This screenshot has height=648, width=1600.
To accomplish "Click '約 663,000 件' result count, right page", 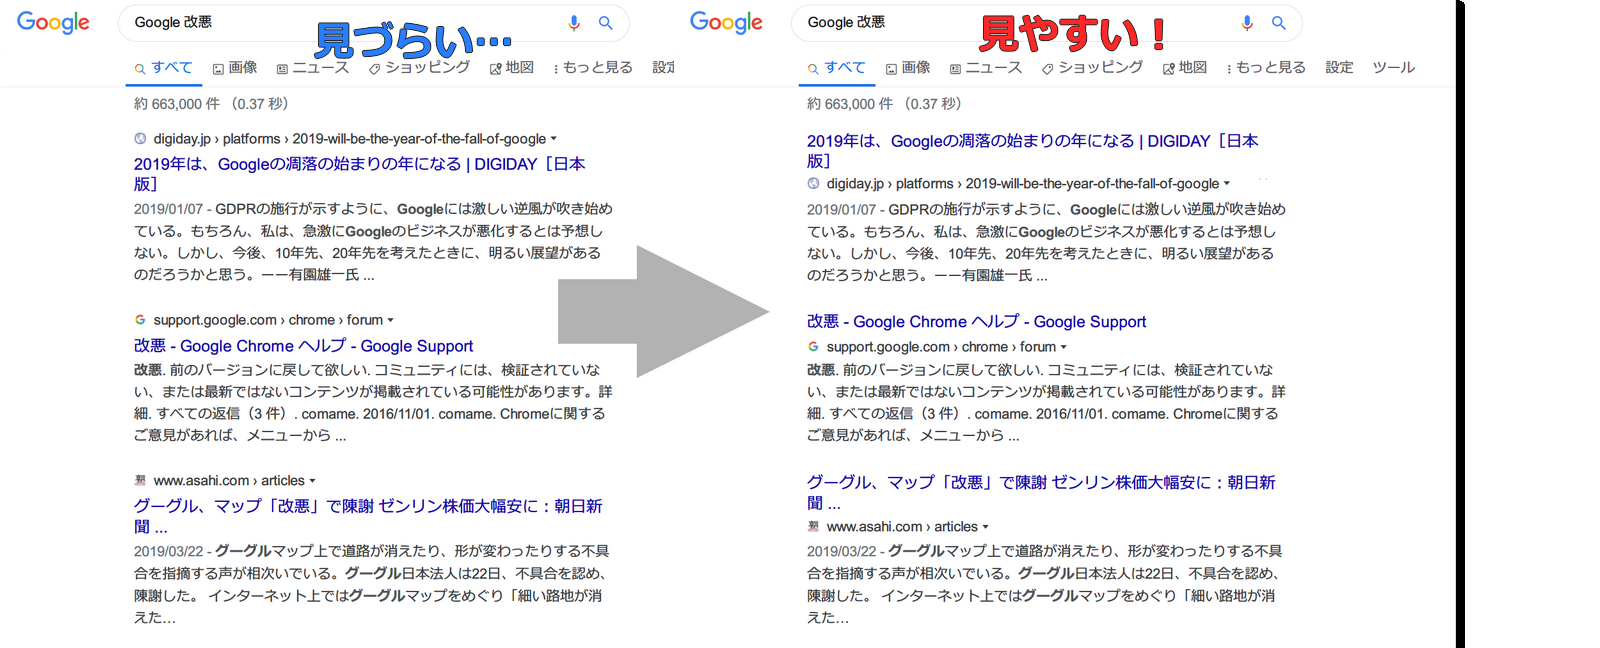I will click(x=850, y=104).
